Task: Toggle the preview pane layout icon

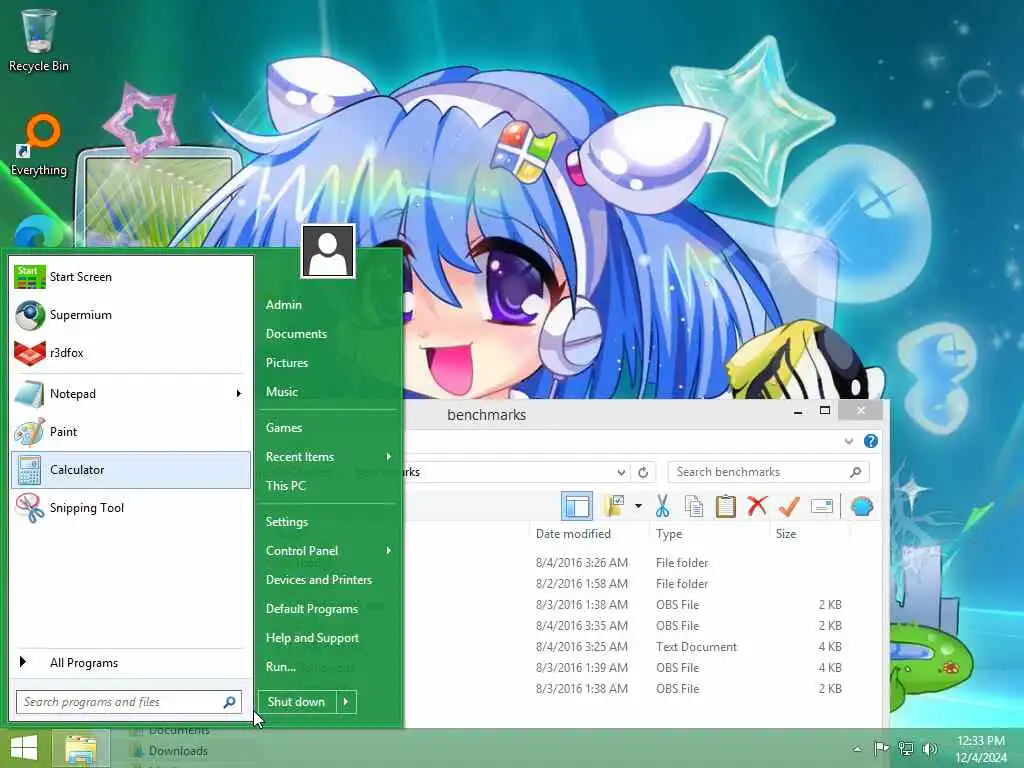Action: (577, 506)
